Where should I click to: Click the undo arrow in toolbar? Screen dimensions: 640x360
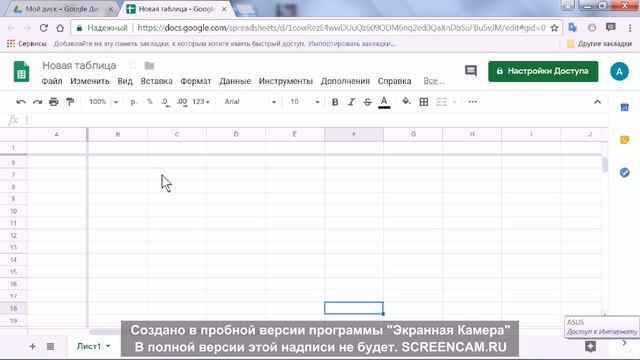[x=21, y=102]
